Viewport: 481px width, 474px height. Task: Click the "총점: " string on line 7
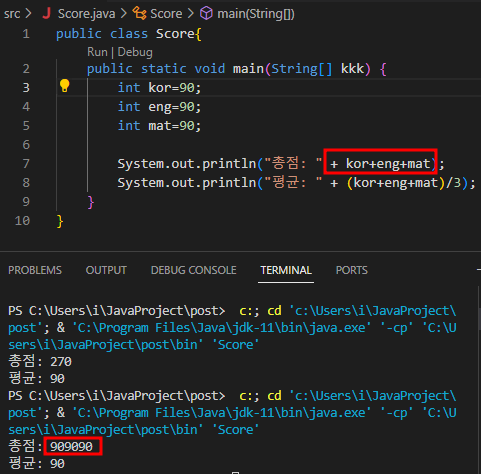[x=293, y=163]
